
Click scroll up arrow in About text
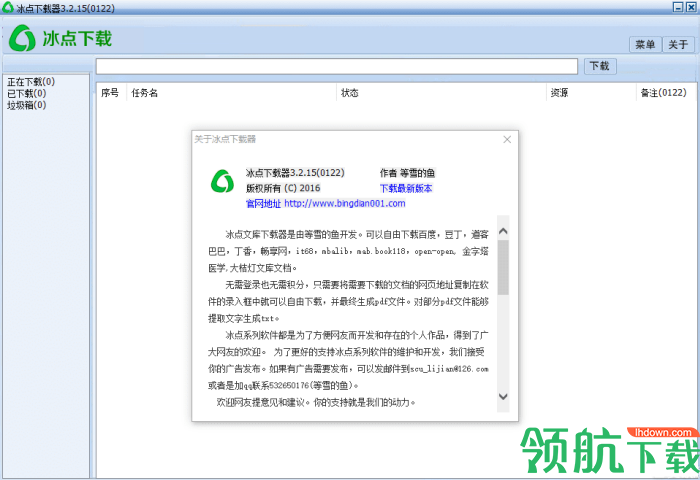[x=503, y=231]
